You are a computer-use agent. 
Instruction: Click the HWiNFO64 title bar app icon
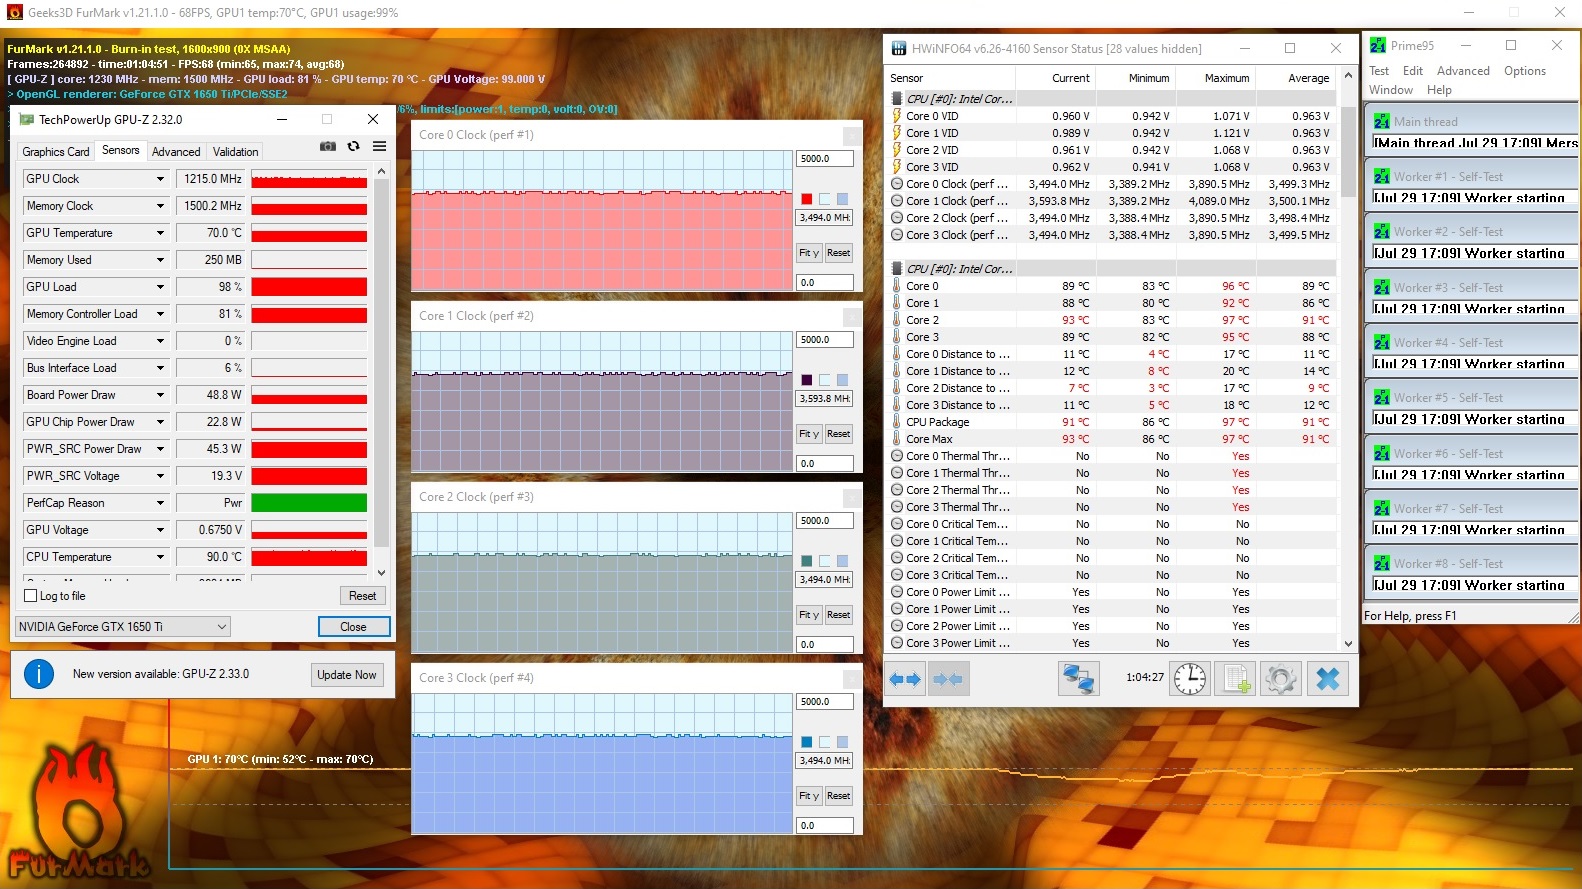[899, 48]
